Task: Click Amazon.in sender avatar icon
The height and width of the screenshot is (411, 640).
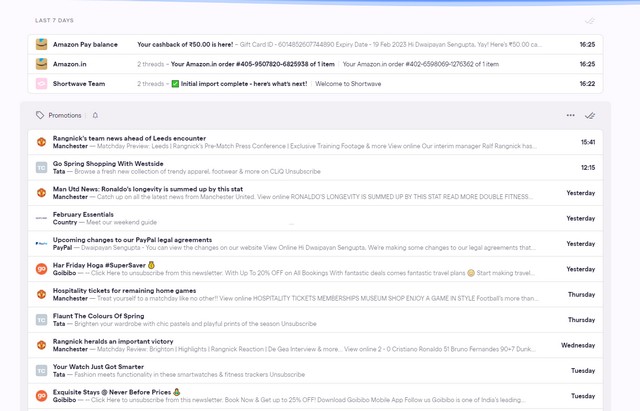Action: point(41,64)
